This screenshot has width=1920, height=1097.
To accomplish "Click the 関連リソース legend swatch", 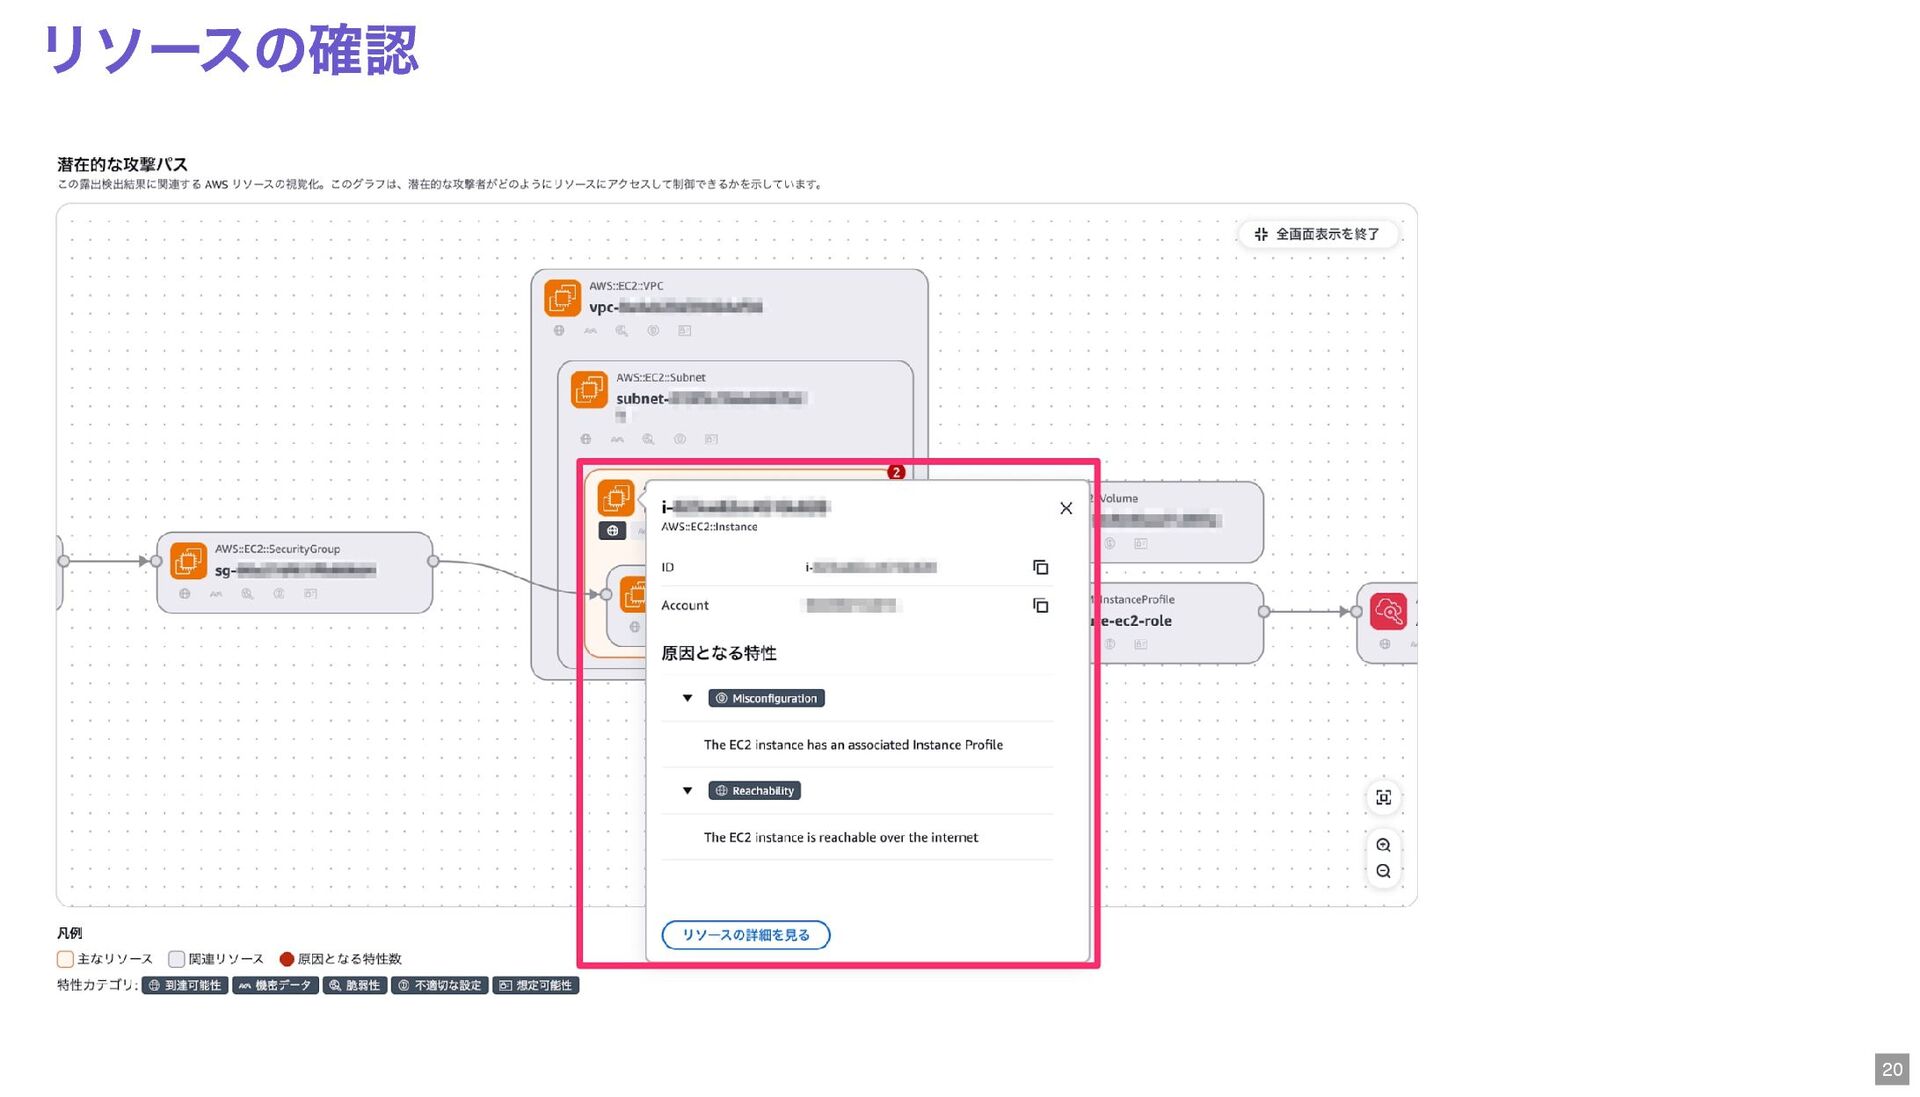I will click(x=177, y=959).
